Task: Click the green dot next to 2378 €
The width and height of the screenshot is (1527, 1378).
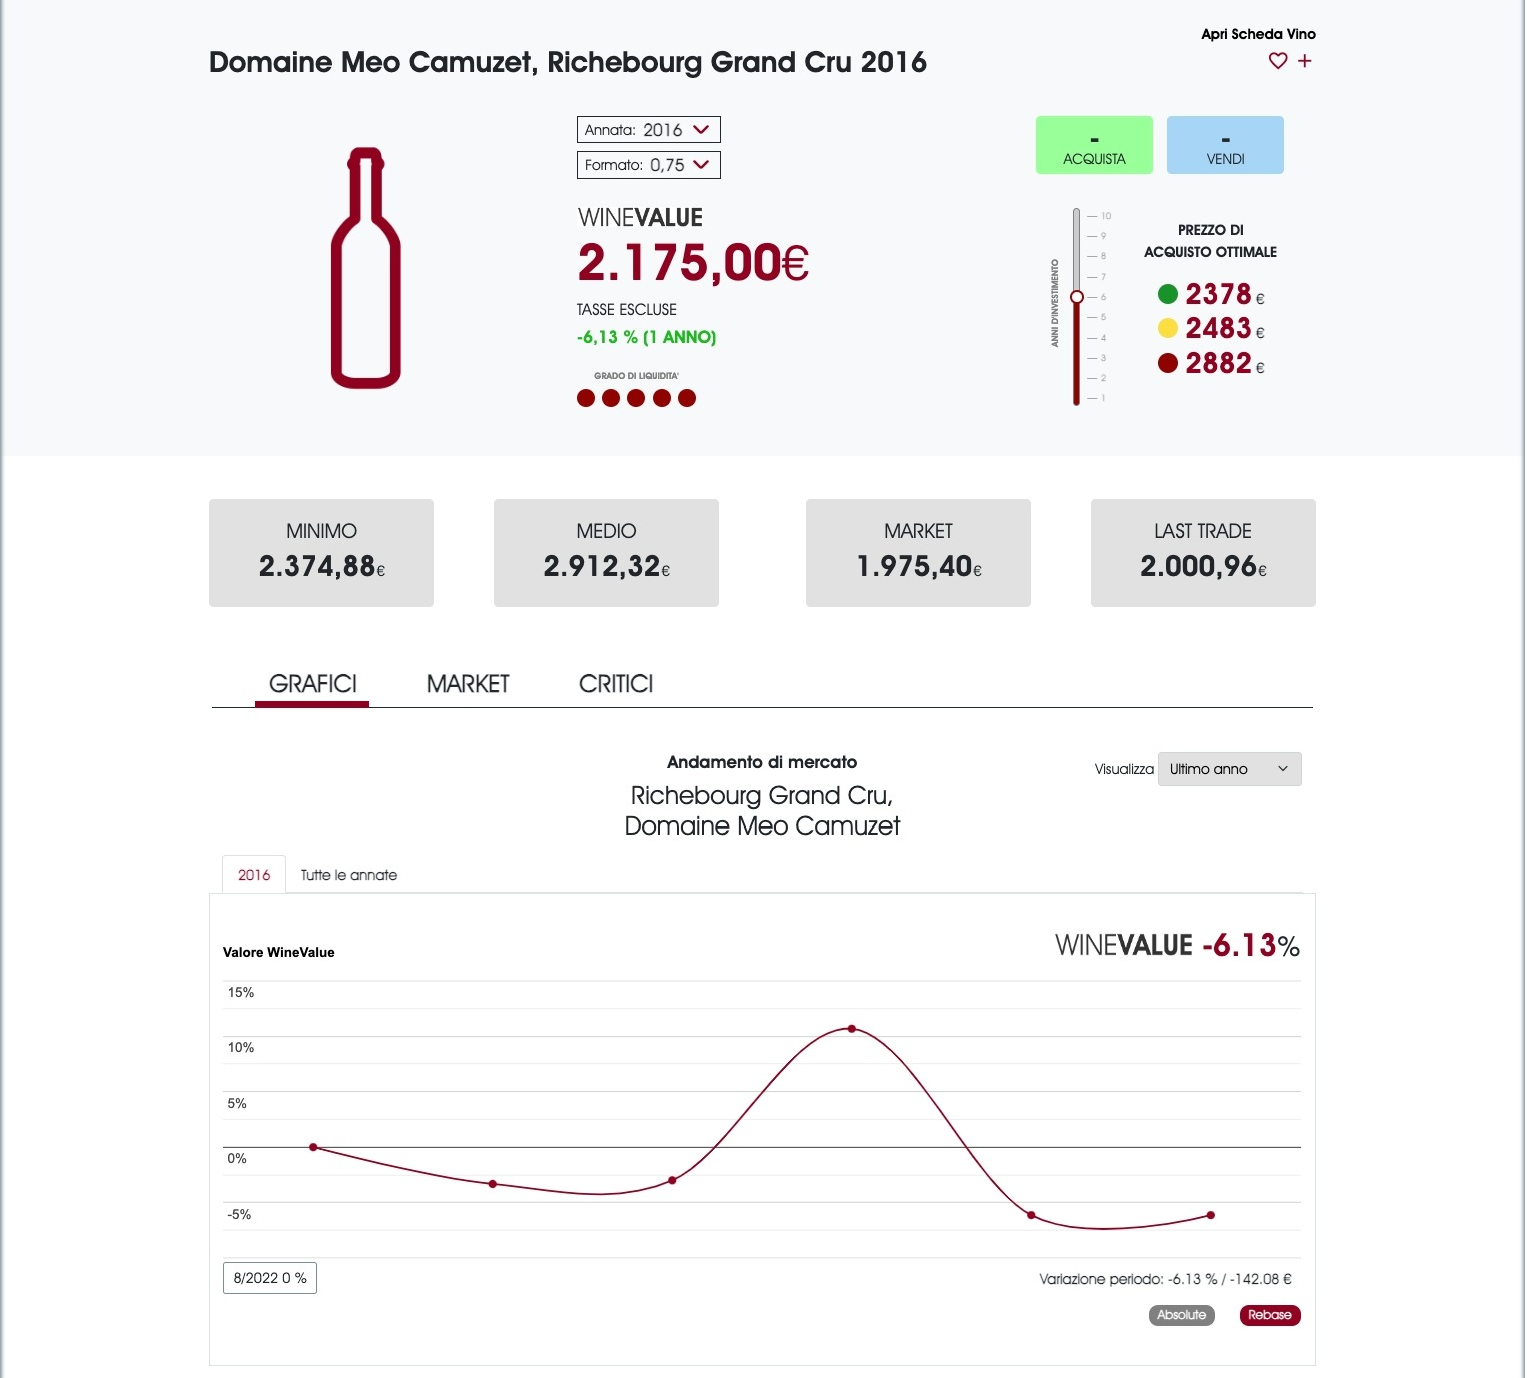Action: coord(1167,294)
